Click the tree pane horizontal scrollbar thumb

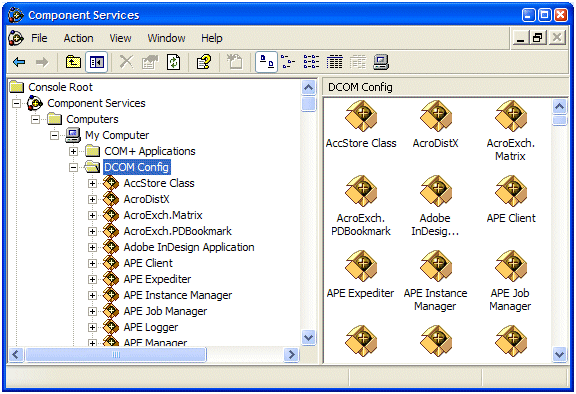point(116,355)
